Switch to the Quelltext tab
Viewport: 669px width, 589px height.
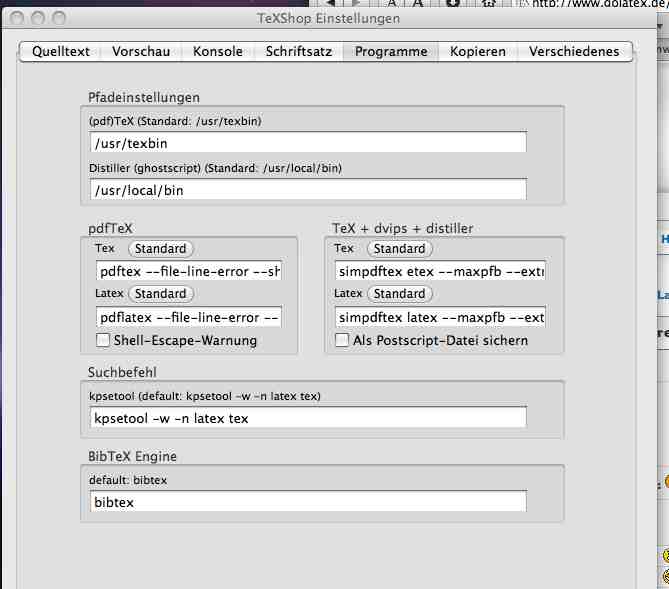61,52
